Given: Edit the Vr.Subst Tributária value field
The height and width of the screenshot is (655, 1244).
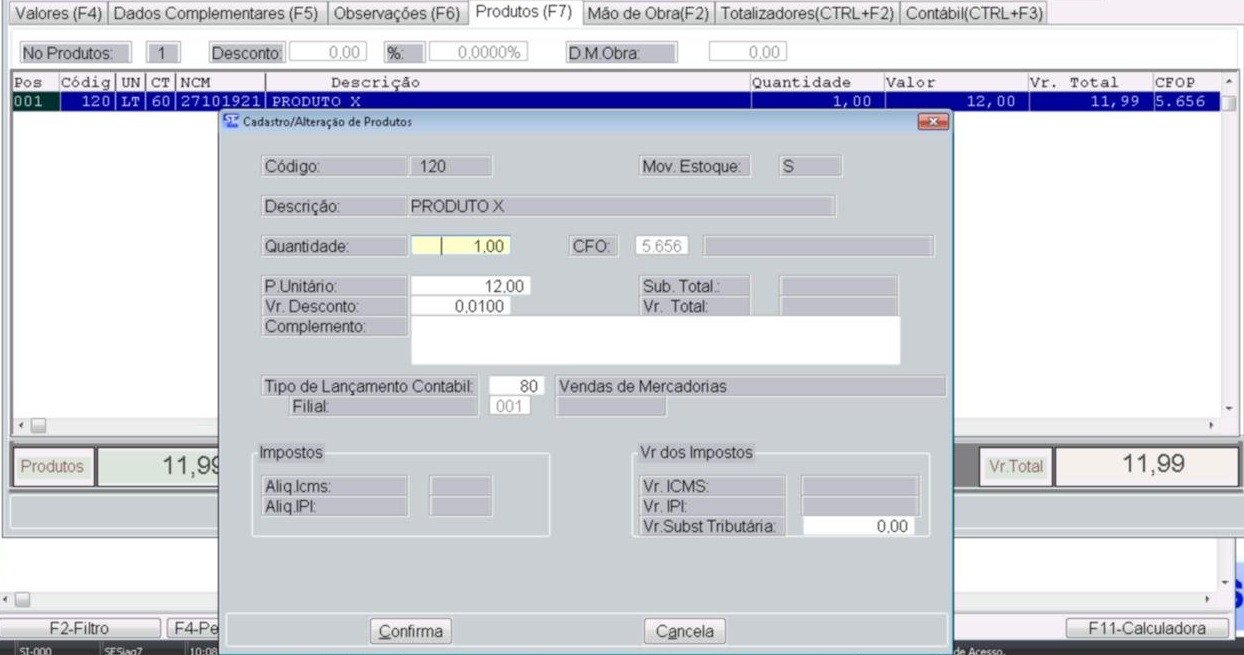Looking at the screenshot, I should tap(858, 526).
